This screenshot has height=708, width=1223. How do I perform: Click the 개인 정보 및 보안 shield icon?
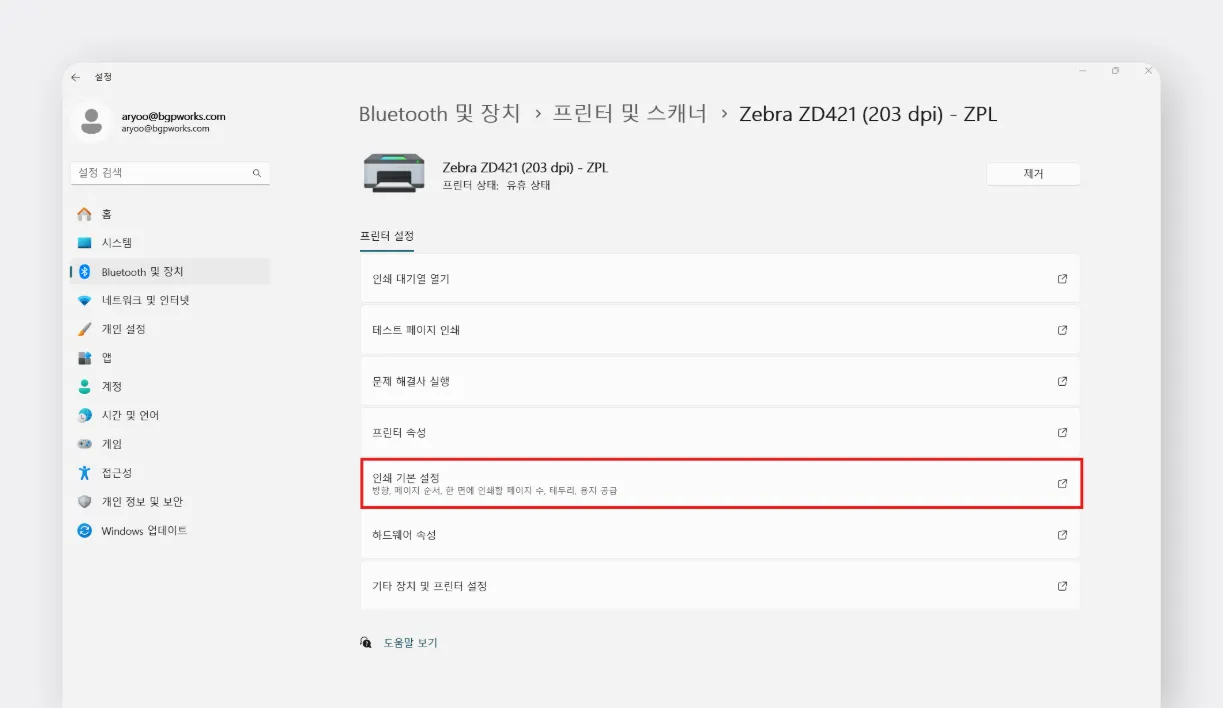84,502
